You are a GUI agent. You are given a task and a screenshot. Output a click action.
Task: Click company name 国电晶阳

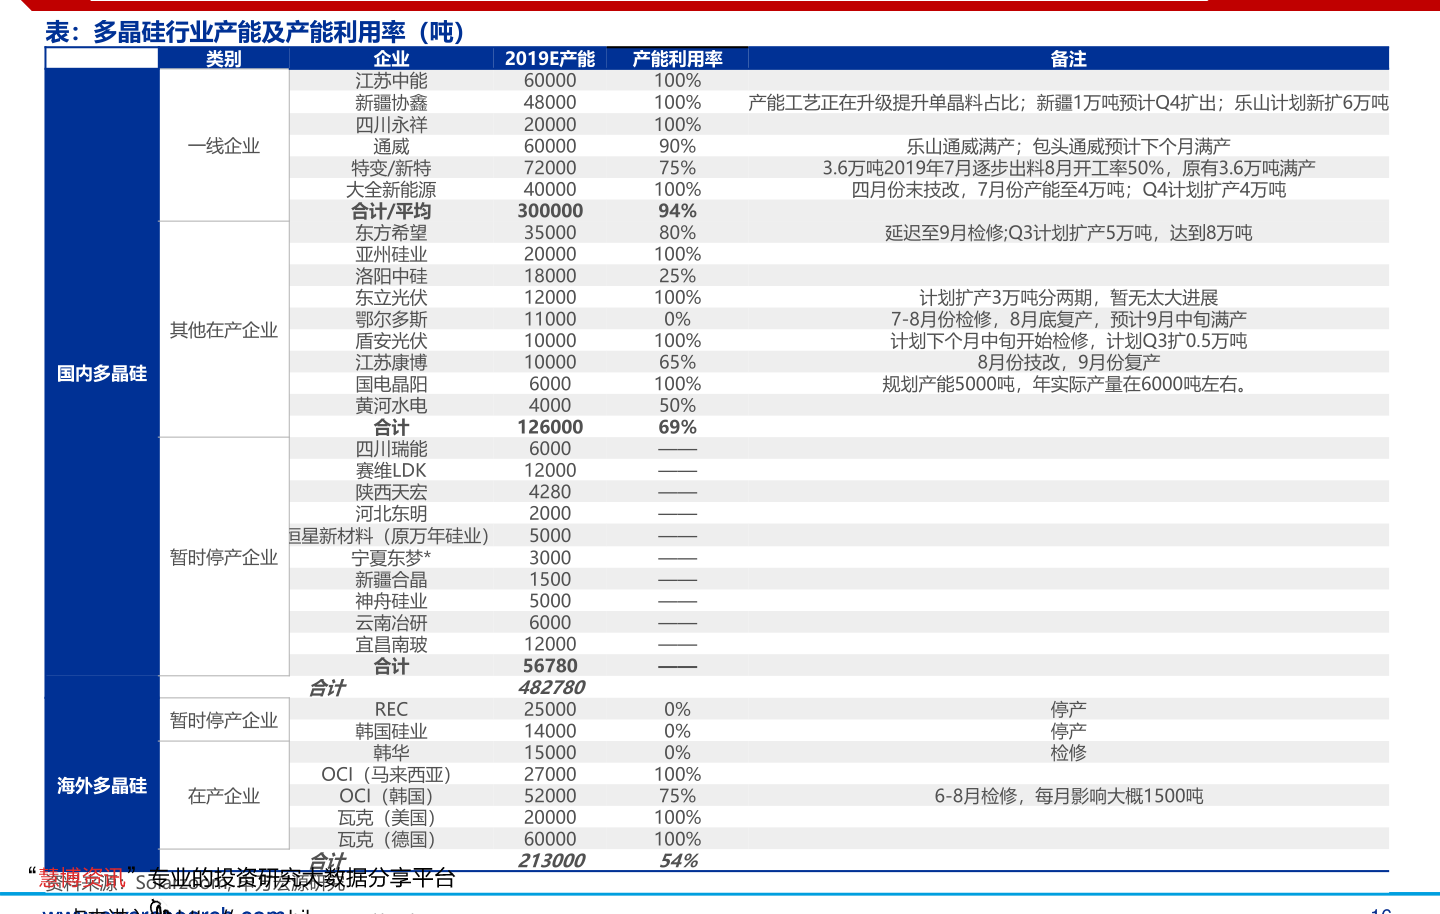391,385
